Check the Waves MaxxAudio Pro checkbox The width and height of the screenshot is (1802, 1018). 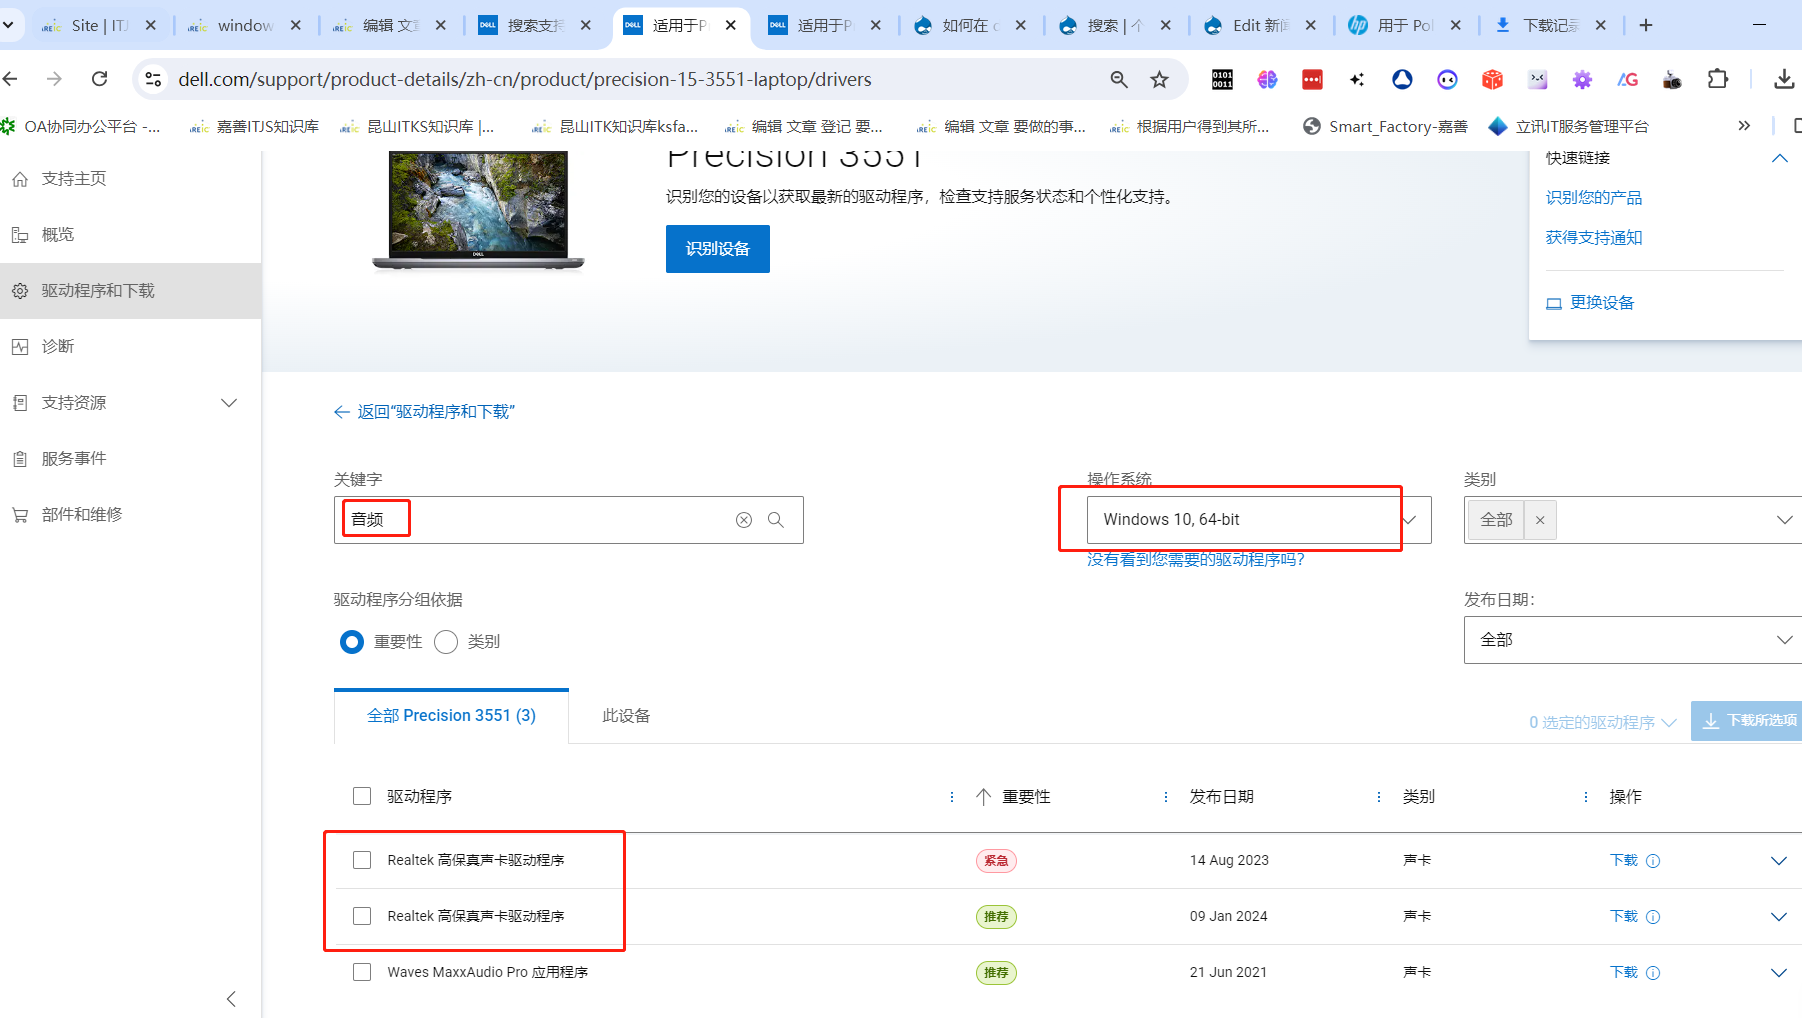point(362,972)
